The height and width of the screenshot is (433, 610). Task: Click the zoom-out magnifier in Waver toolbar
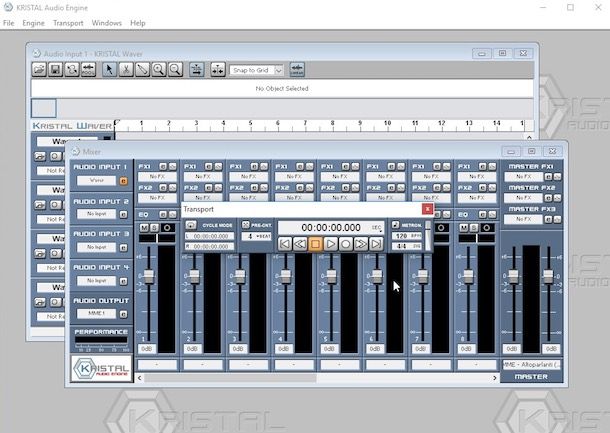click(175, 70)
